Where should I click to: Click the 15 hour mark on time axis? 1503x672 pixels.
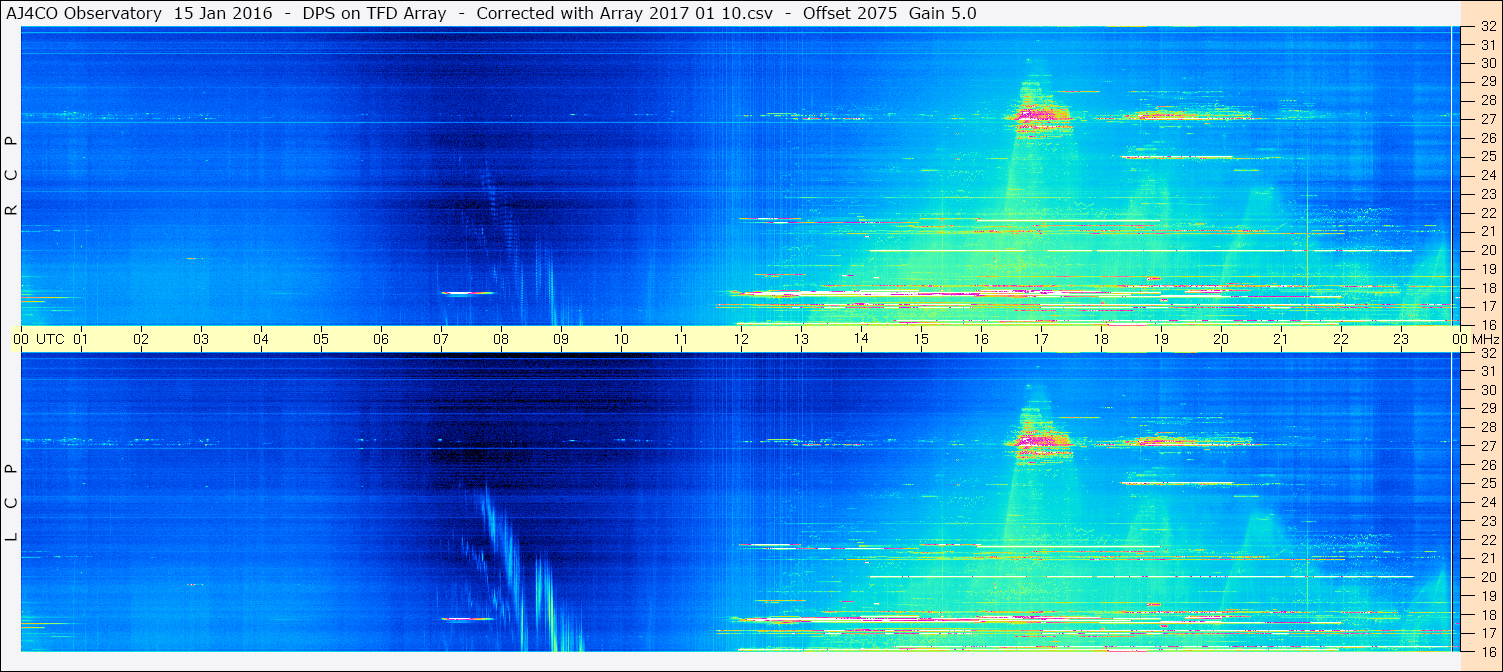click(x=921, y=339)
